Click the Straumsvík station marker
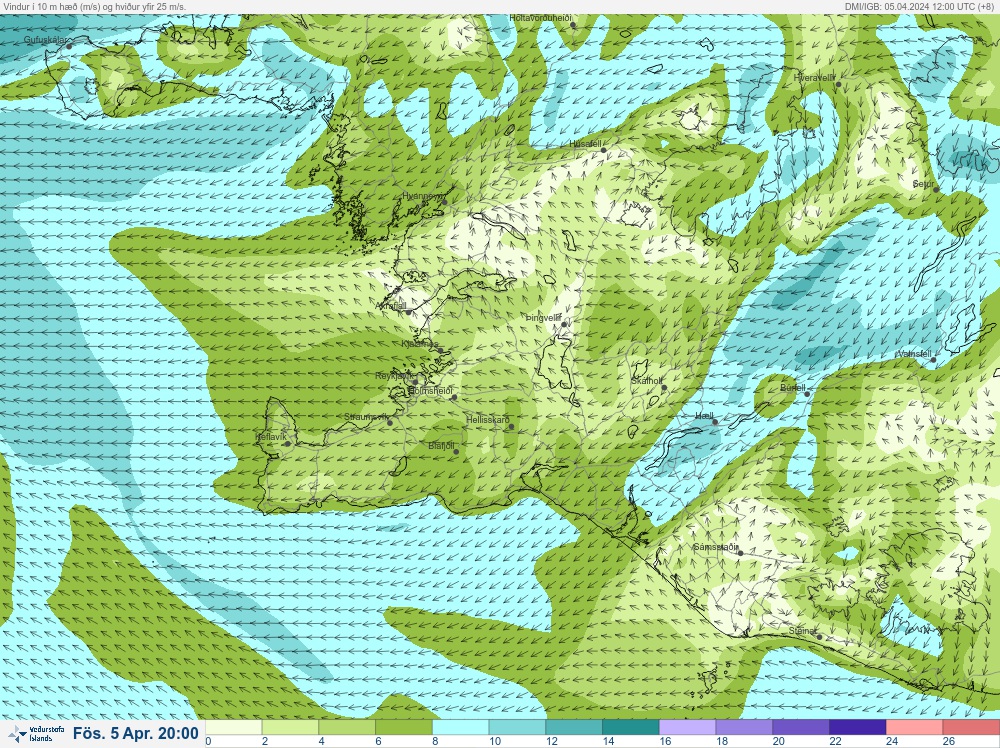The image size is (1000, 748). coord(390,423)
